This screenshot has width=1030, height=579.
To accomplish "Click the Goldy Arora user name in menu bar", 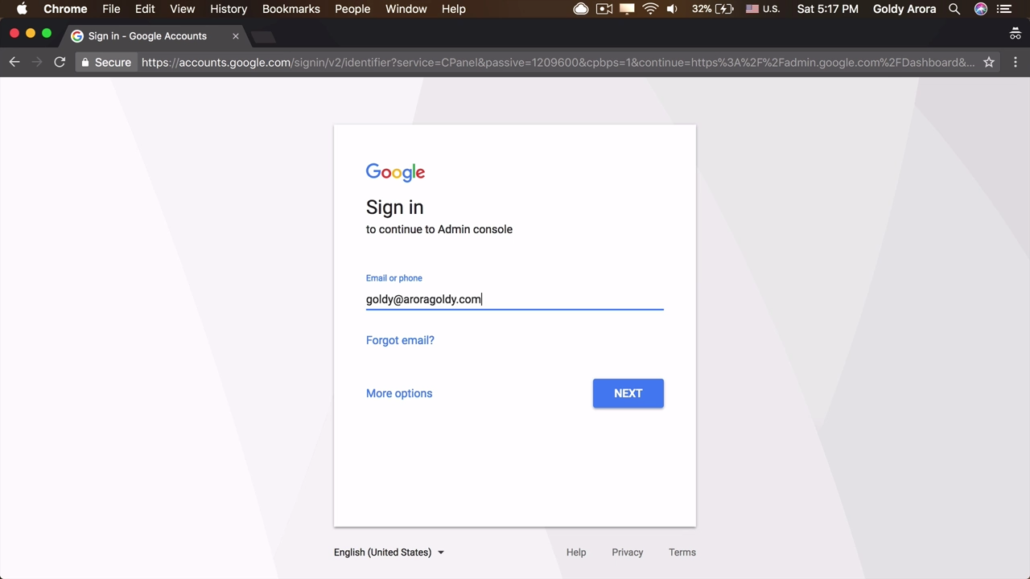I will point(904,9).
